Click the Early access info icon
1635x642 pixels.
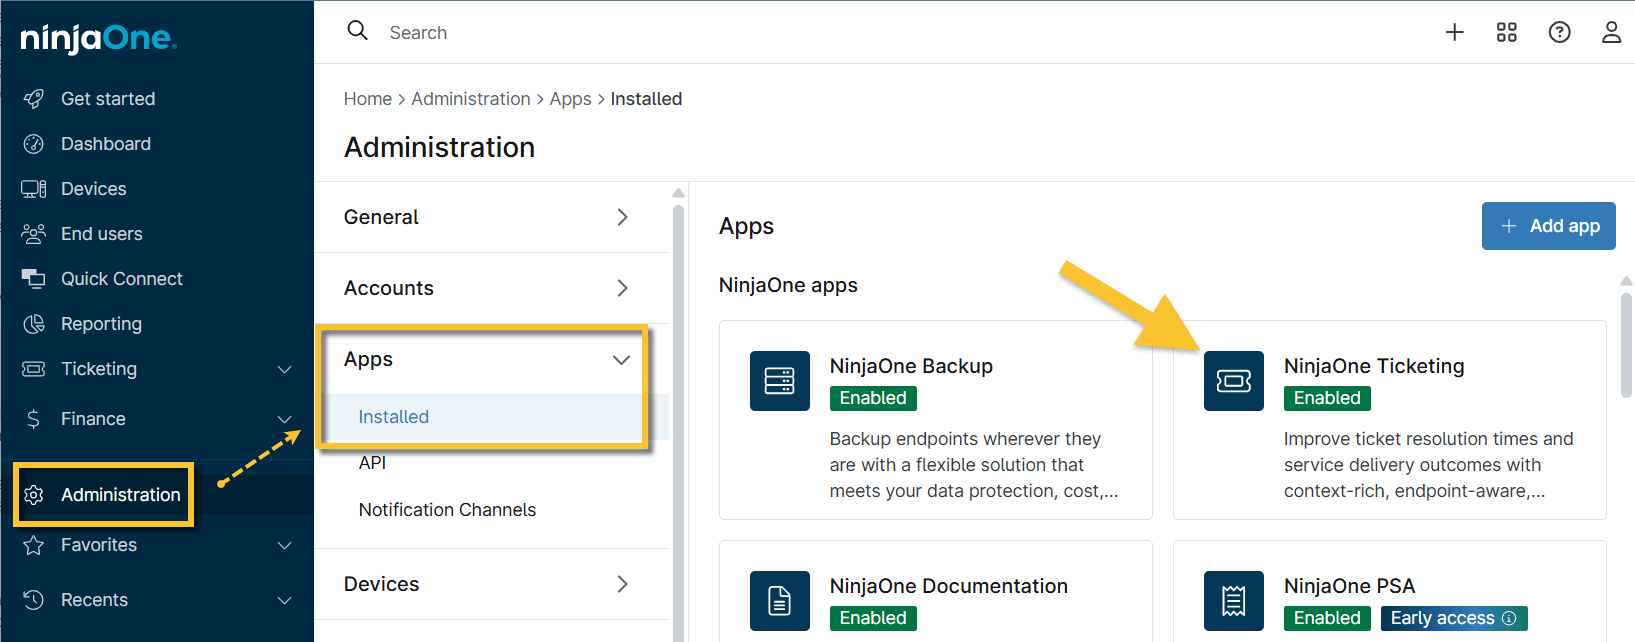(1509, 618)
